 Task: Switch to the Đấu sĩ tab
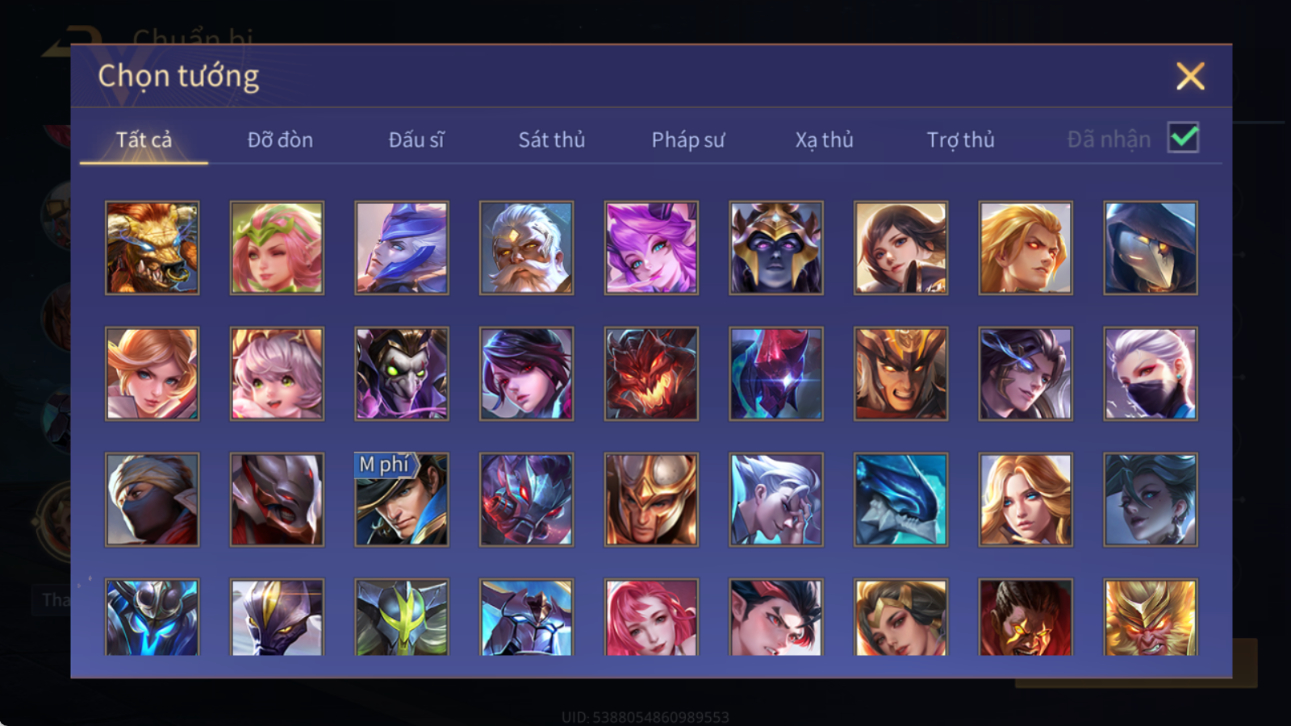pyautogui.click(x=416, y=140)
